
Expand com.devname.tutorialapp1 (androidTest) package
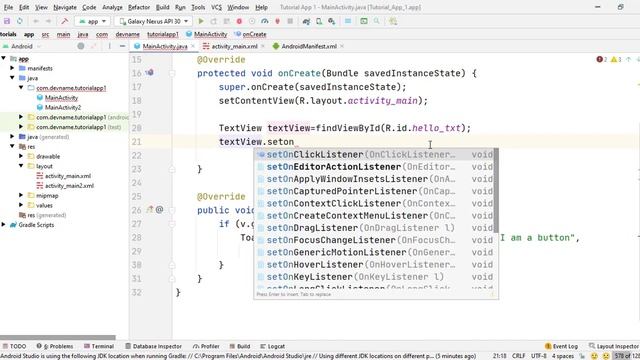21,117
